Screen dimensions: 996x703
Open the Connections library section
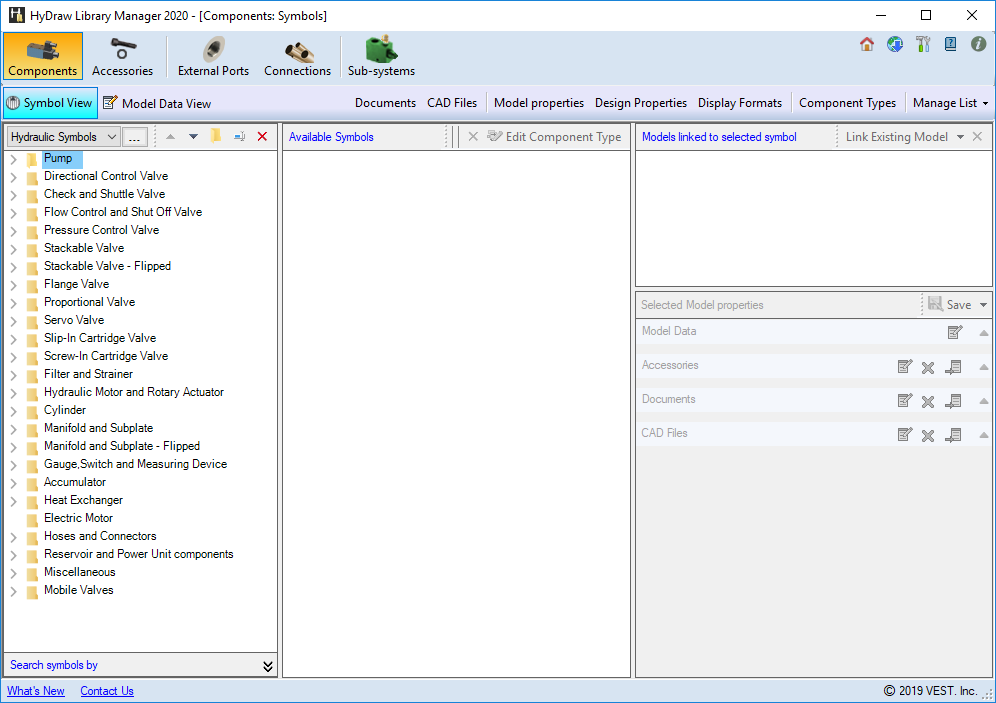point(297,57)
